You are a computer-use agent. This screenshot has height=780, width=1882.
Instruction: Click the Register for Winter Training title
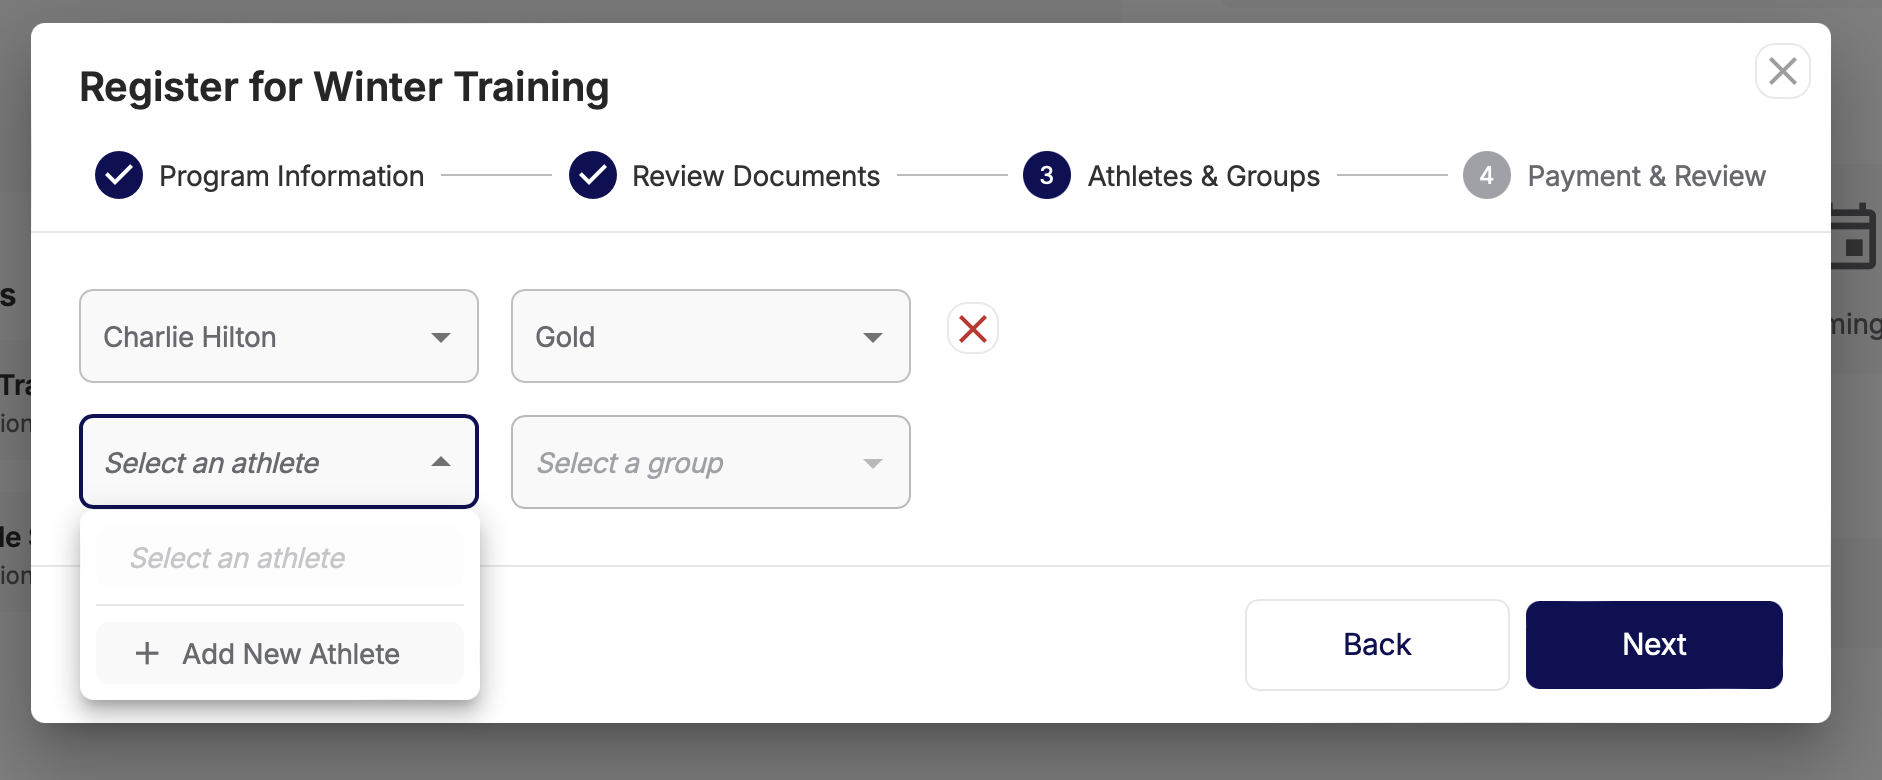(344, 87)
